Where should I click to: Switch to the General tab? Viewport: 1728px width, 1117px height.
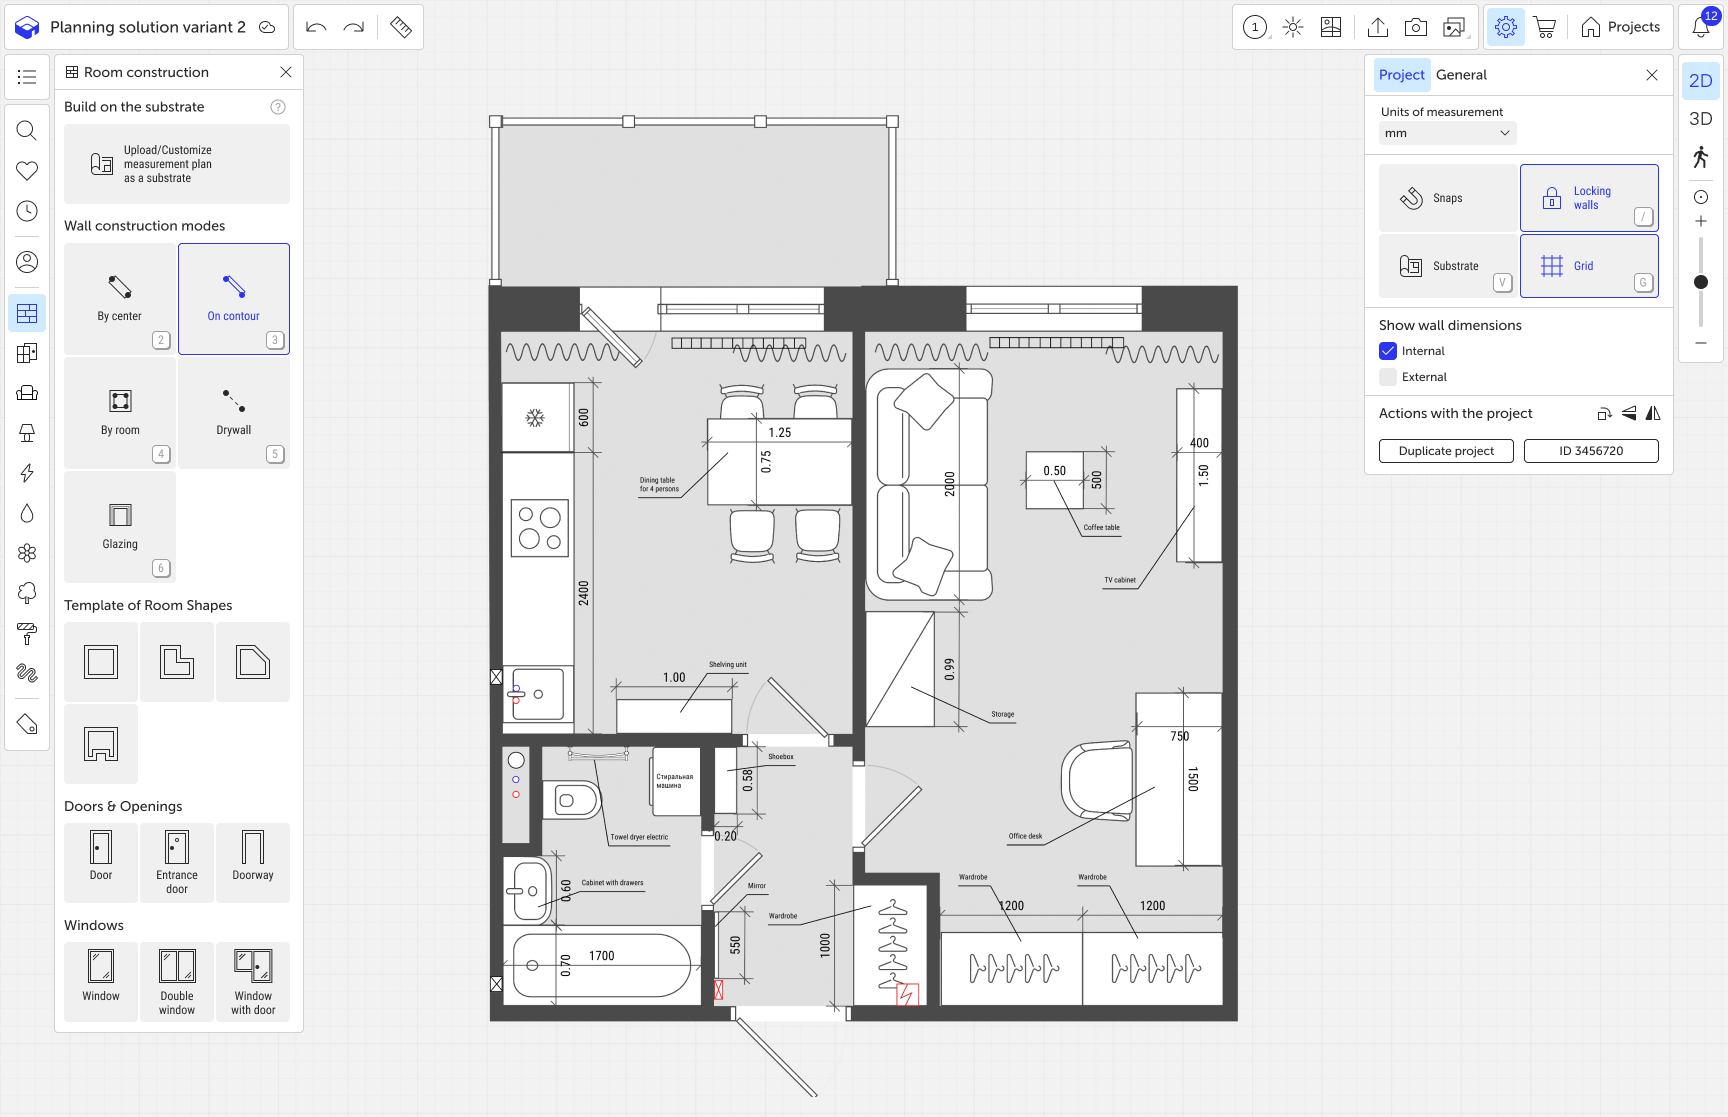point(1461,75)
